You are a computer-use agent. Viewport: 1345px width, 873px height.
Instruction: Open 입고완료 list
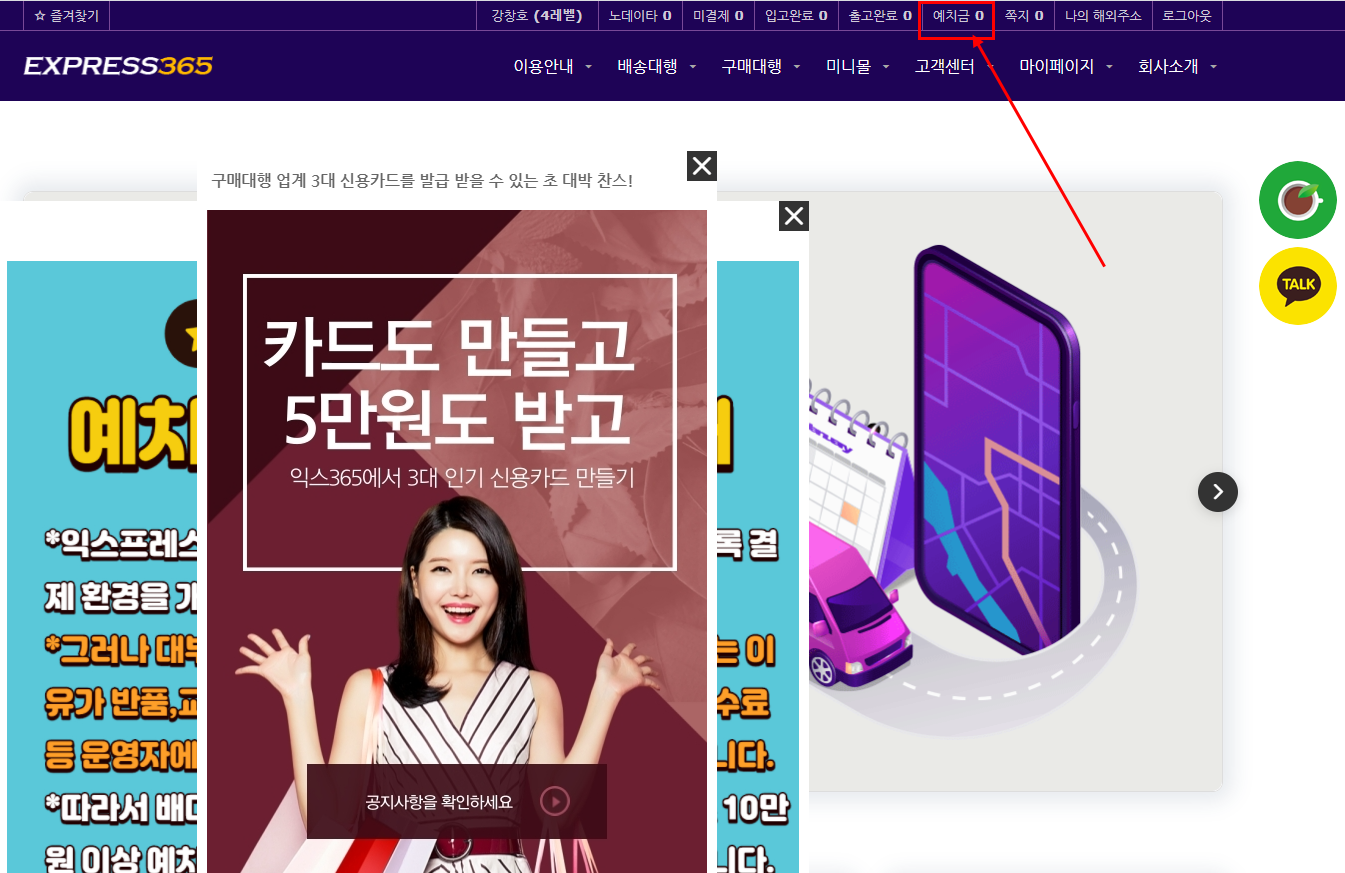pos(796,16)
